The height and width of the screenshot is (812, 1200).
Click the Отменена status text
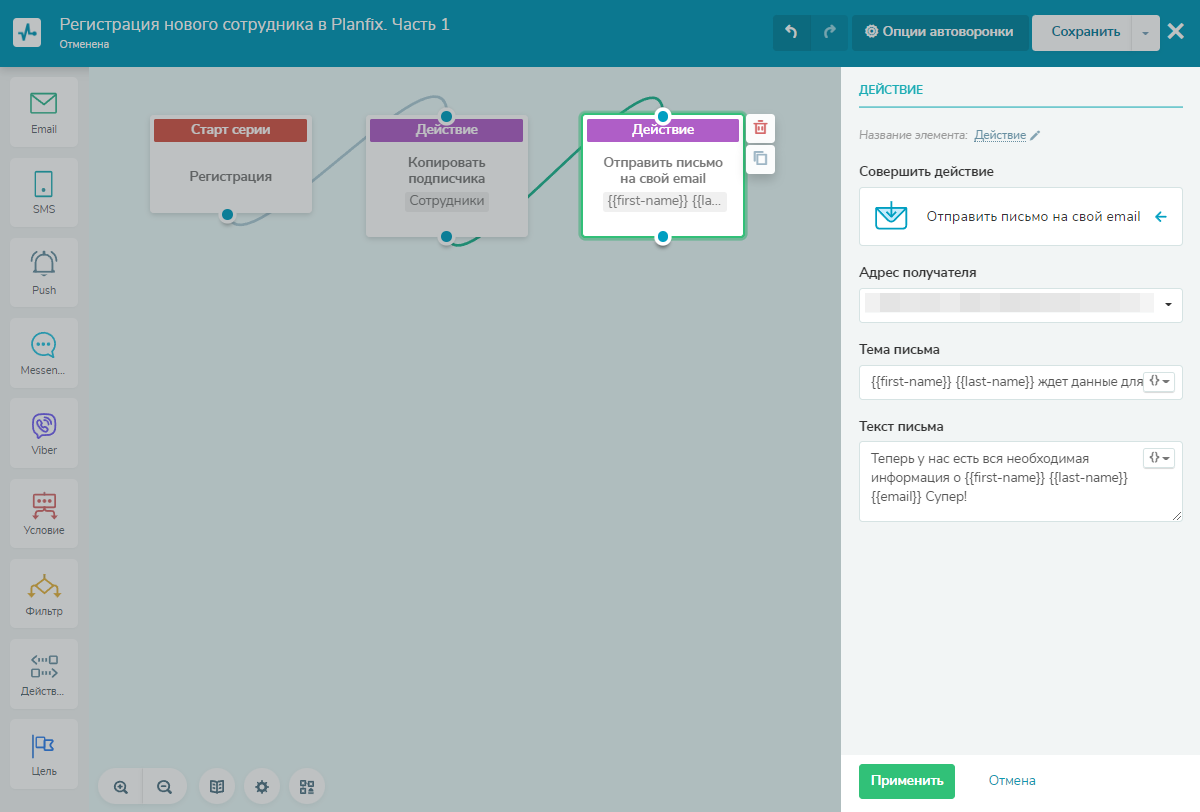[x=85, y=45]
